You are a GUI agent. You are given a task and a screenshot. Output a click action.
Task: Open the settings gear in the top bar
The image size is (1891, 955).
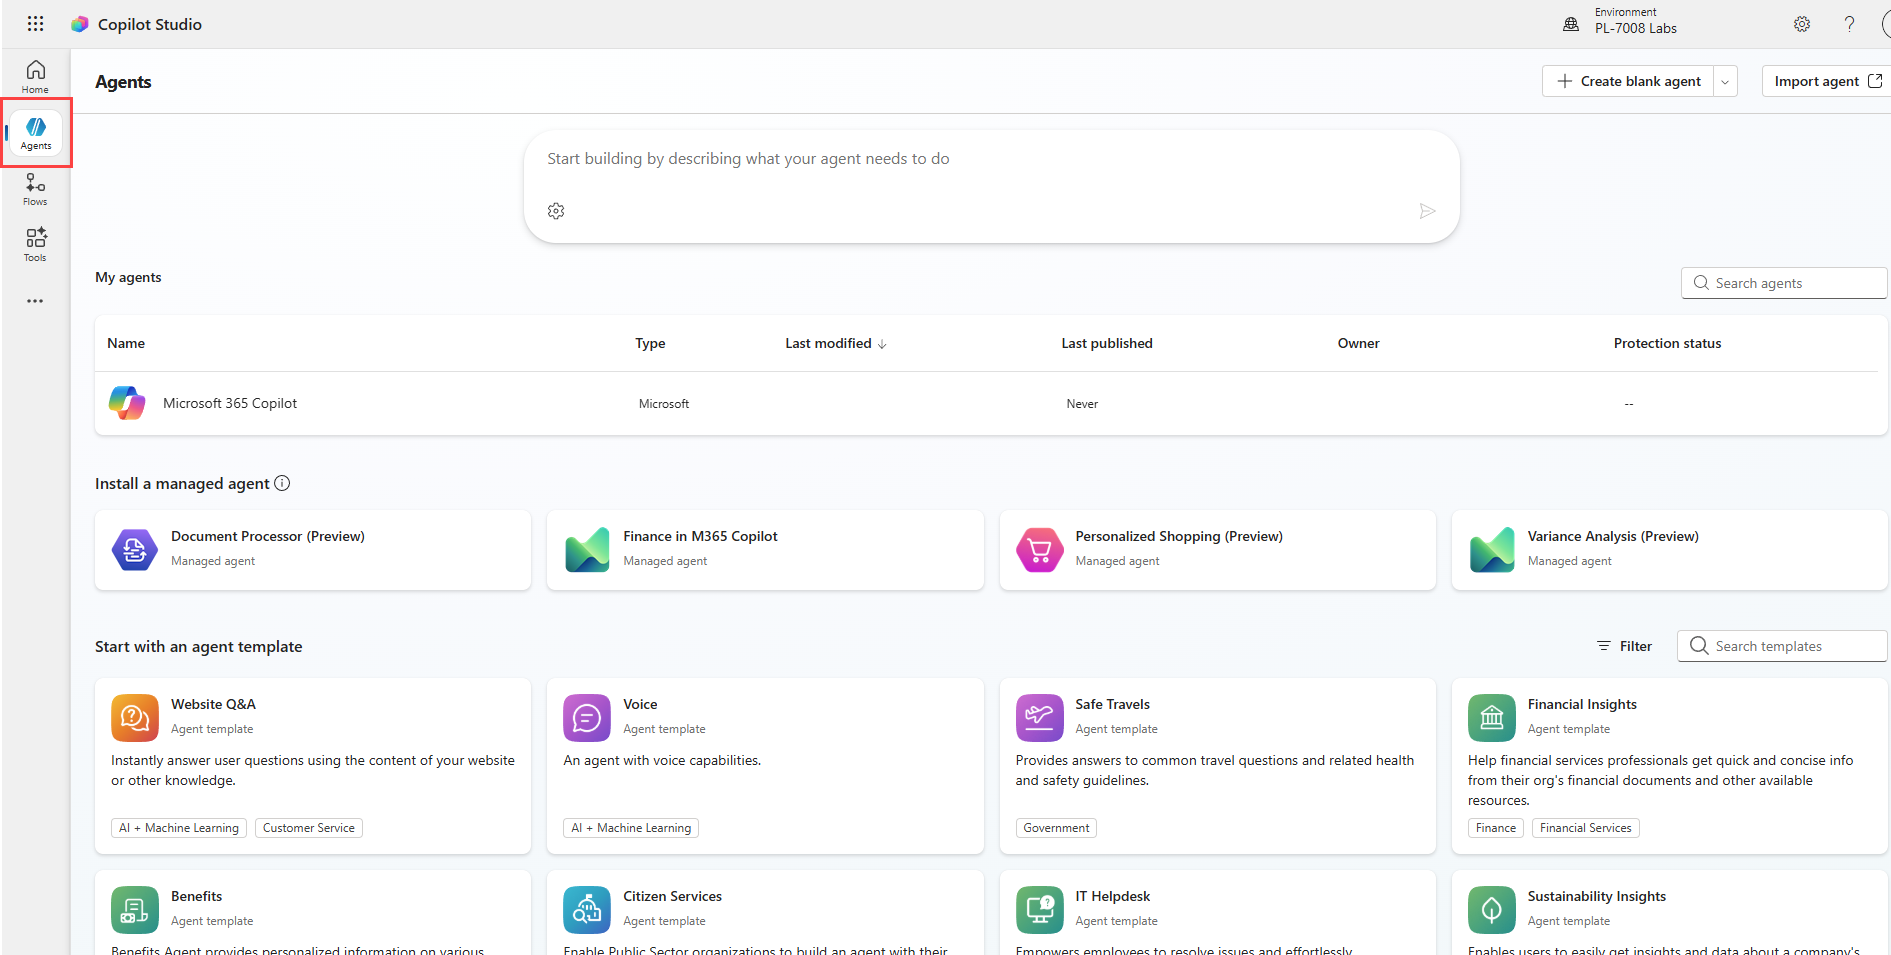click(1802, 23)
